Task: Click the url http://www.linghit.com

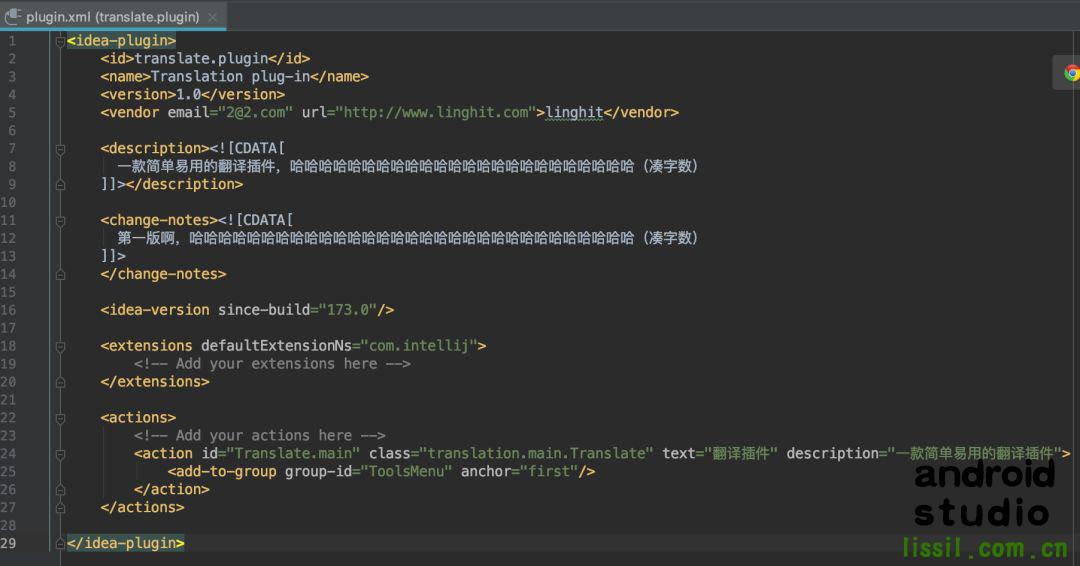Action: (x=436, y=112)
